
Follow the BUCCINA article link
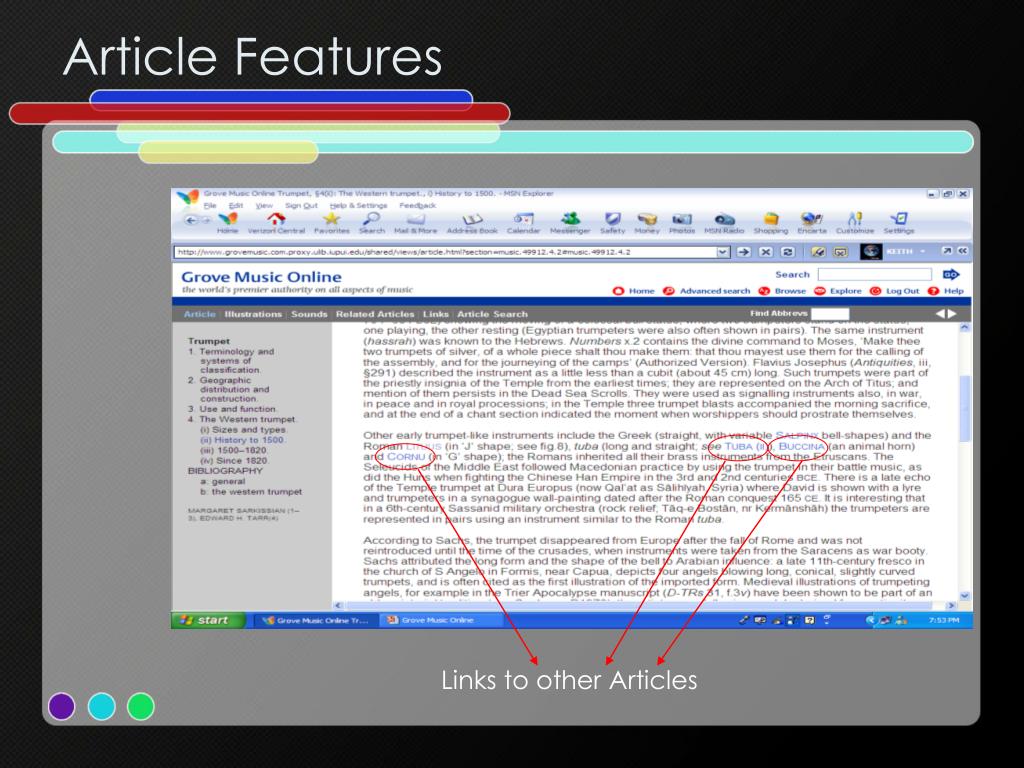[x=802, y=446]
